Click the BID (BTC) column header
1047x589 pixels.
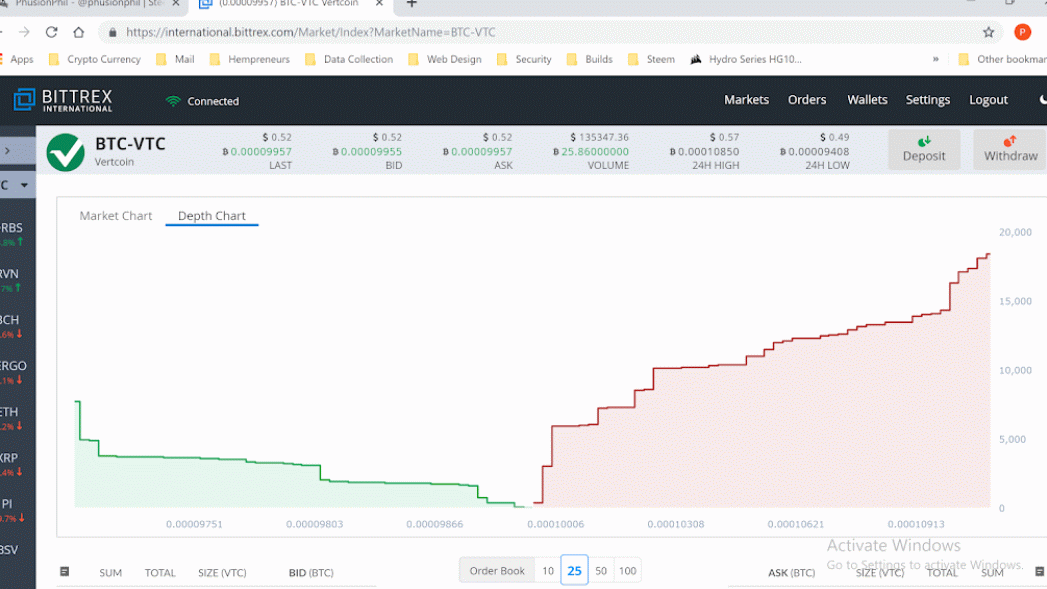311,573
